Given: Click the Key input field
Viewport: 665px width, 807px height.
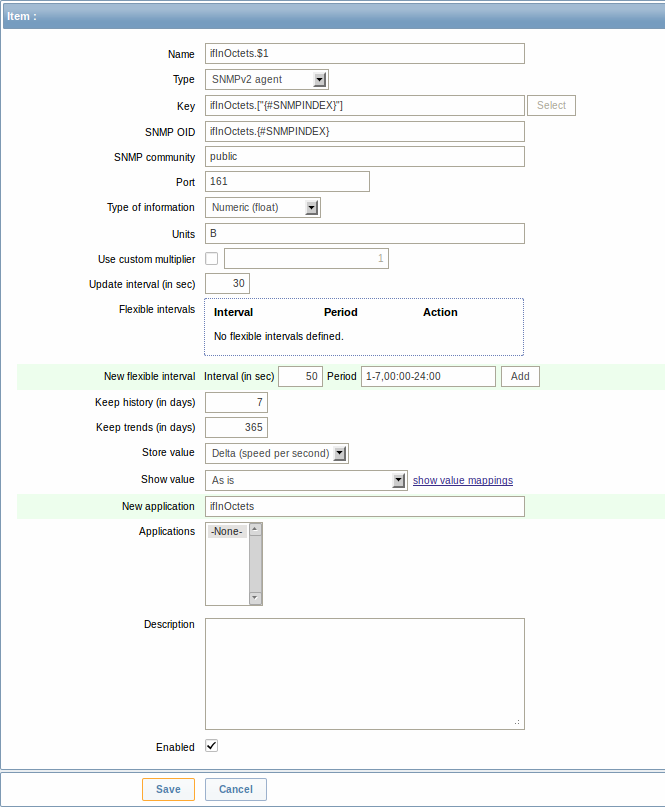Looking at the screenshot, I should click(x=364, y=106).
